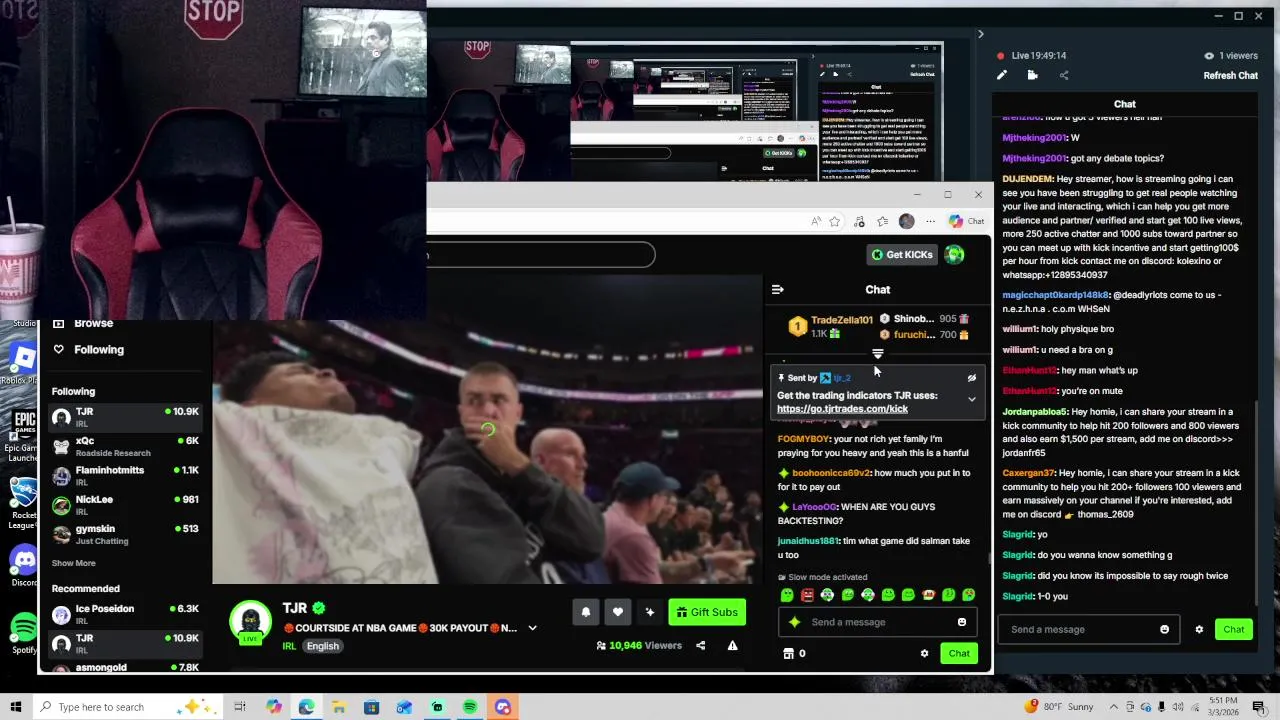The height and width of the screenshot is (720, 1280).
Task: Click the emoji icon in Kick message box
Action: click(x=962, y=622)
